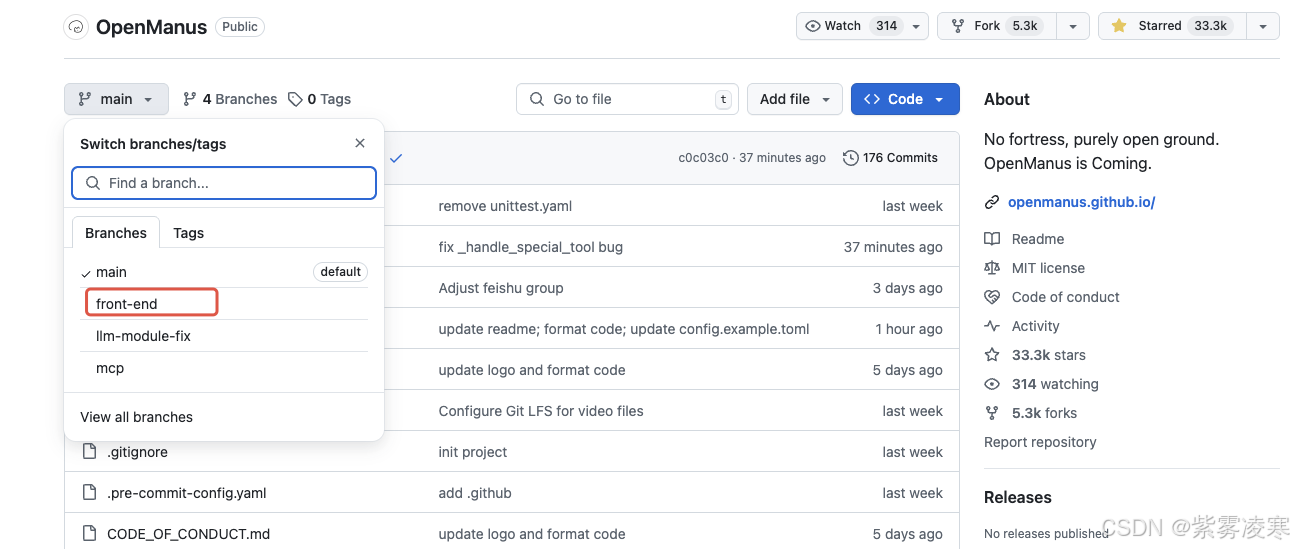The width and height of the screenshot is (1294, 549).
Task: Select the main branch entry
Action: pos(224,272)
